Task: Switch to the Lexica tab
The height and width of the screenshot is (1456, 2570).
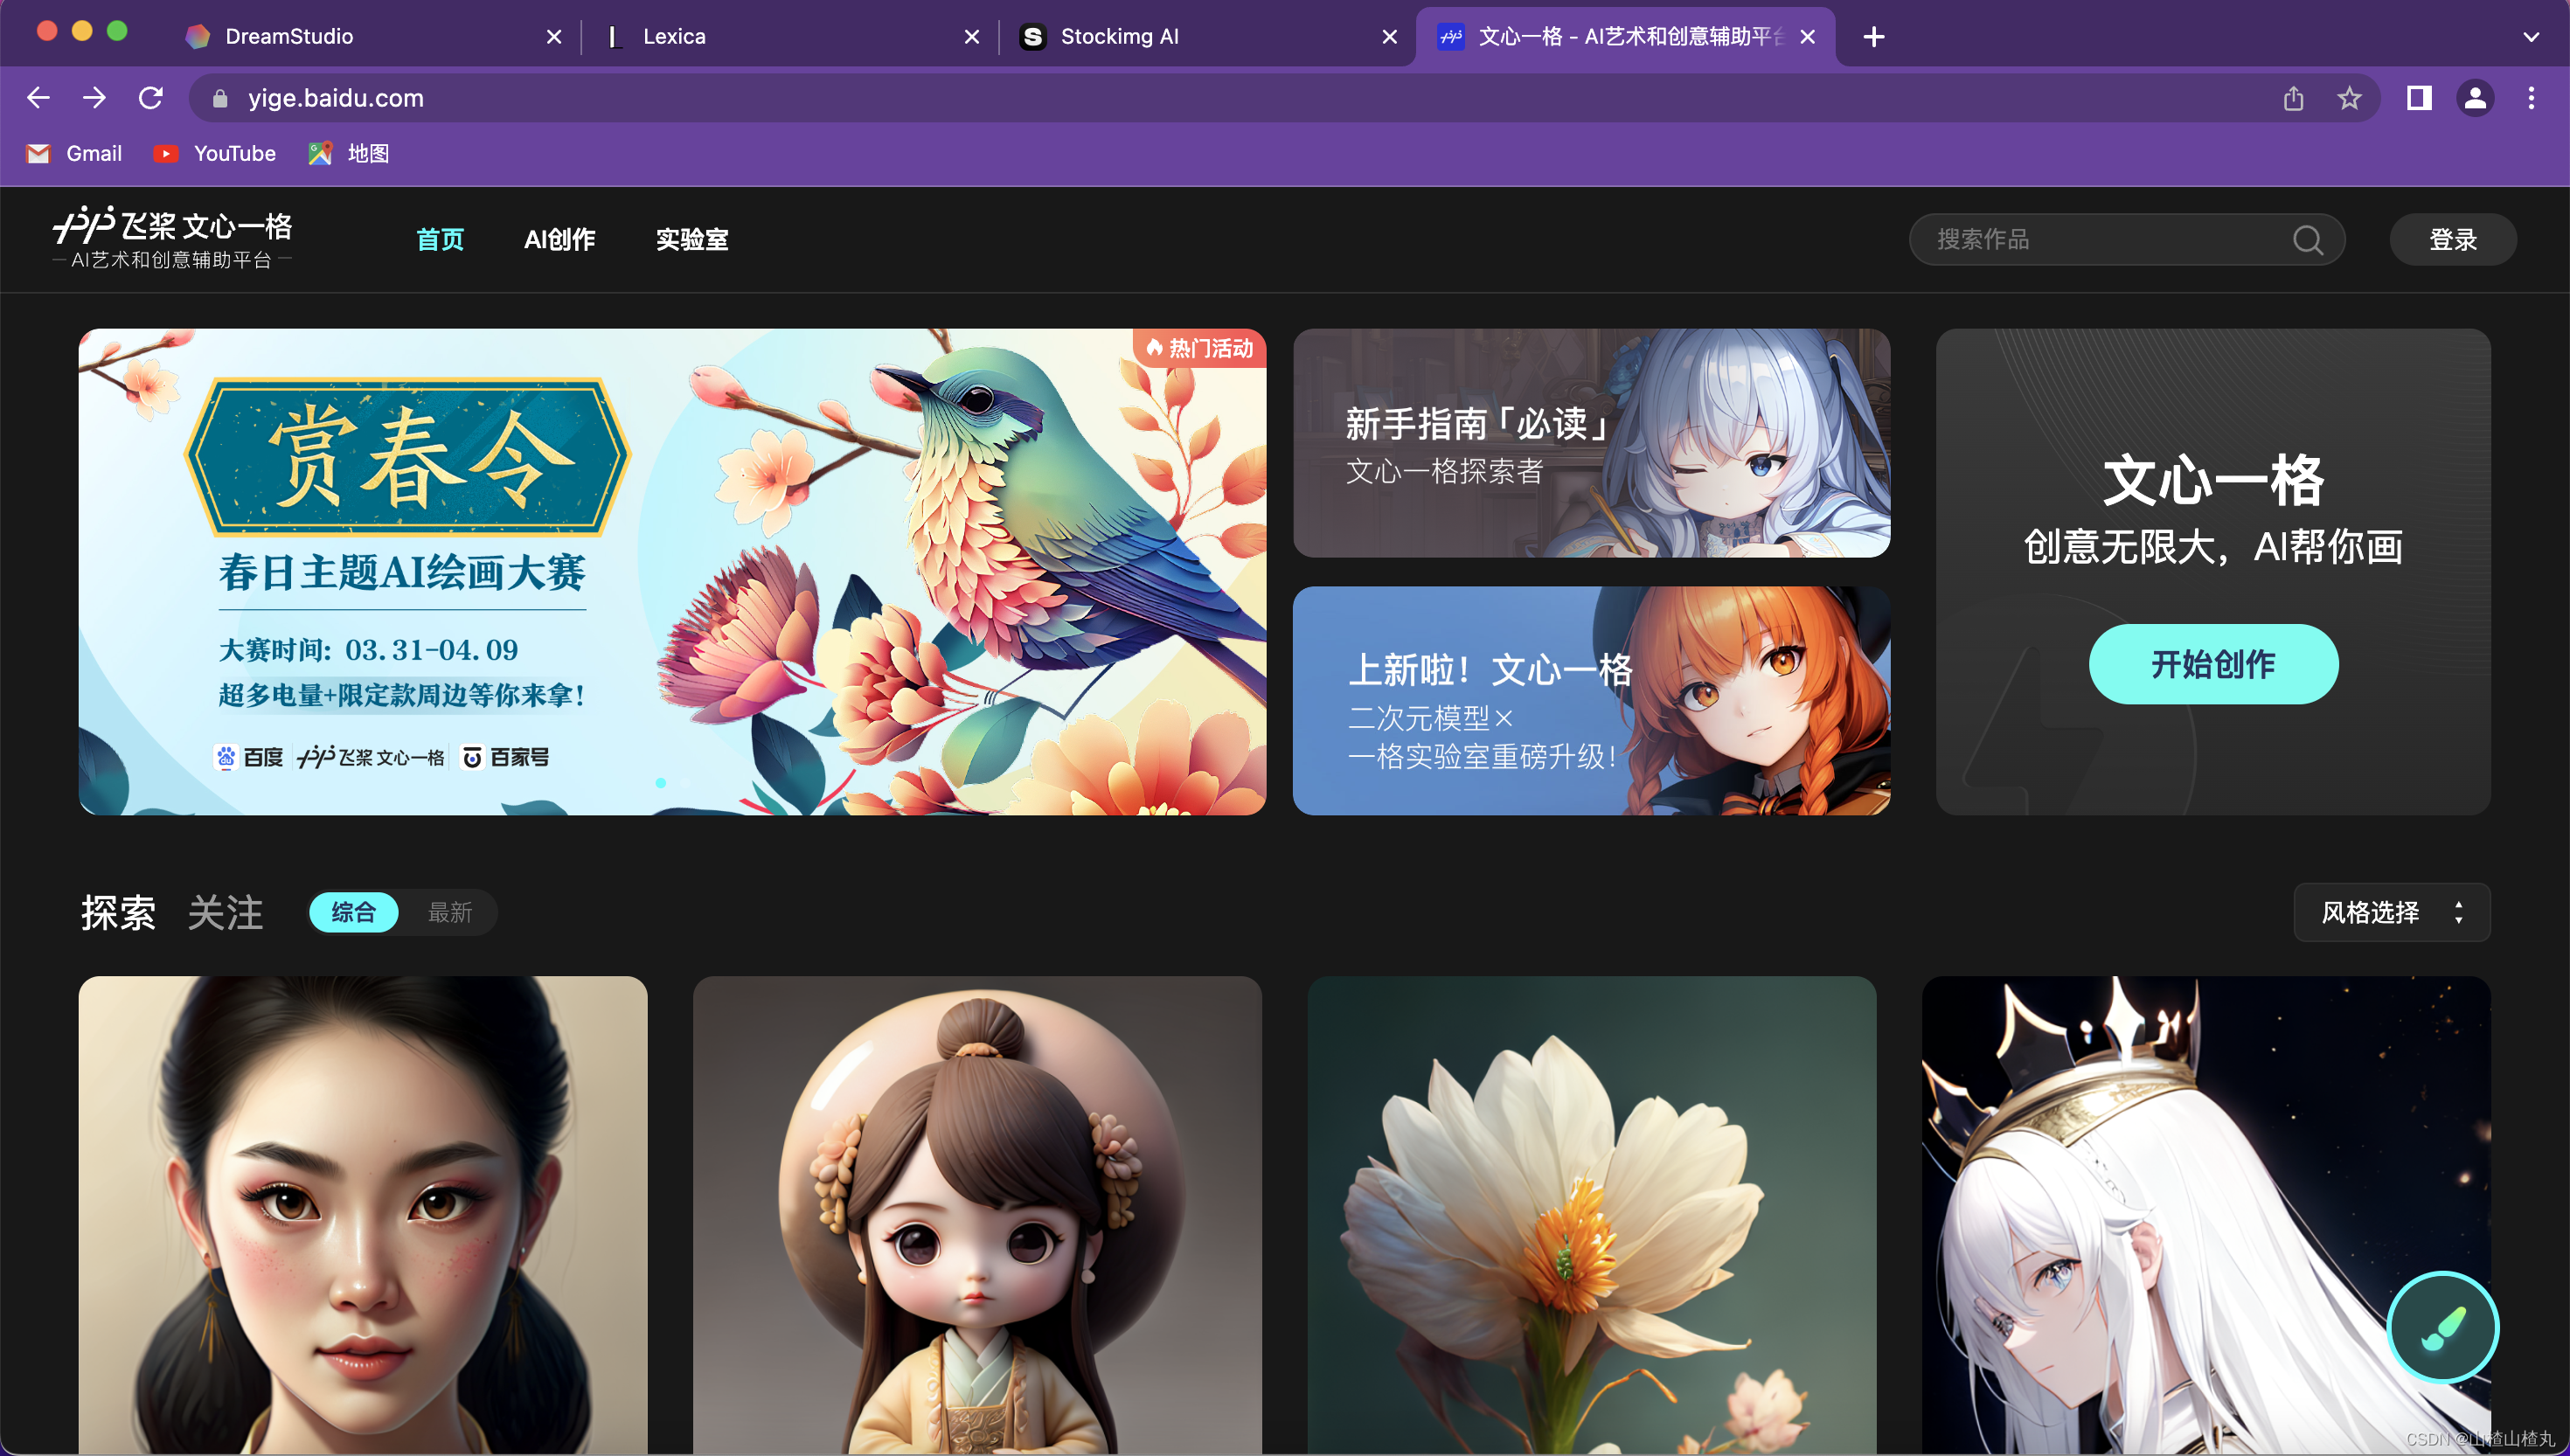Action: [x=790, y=37]
